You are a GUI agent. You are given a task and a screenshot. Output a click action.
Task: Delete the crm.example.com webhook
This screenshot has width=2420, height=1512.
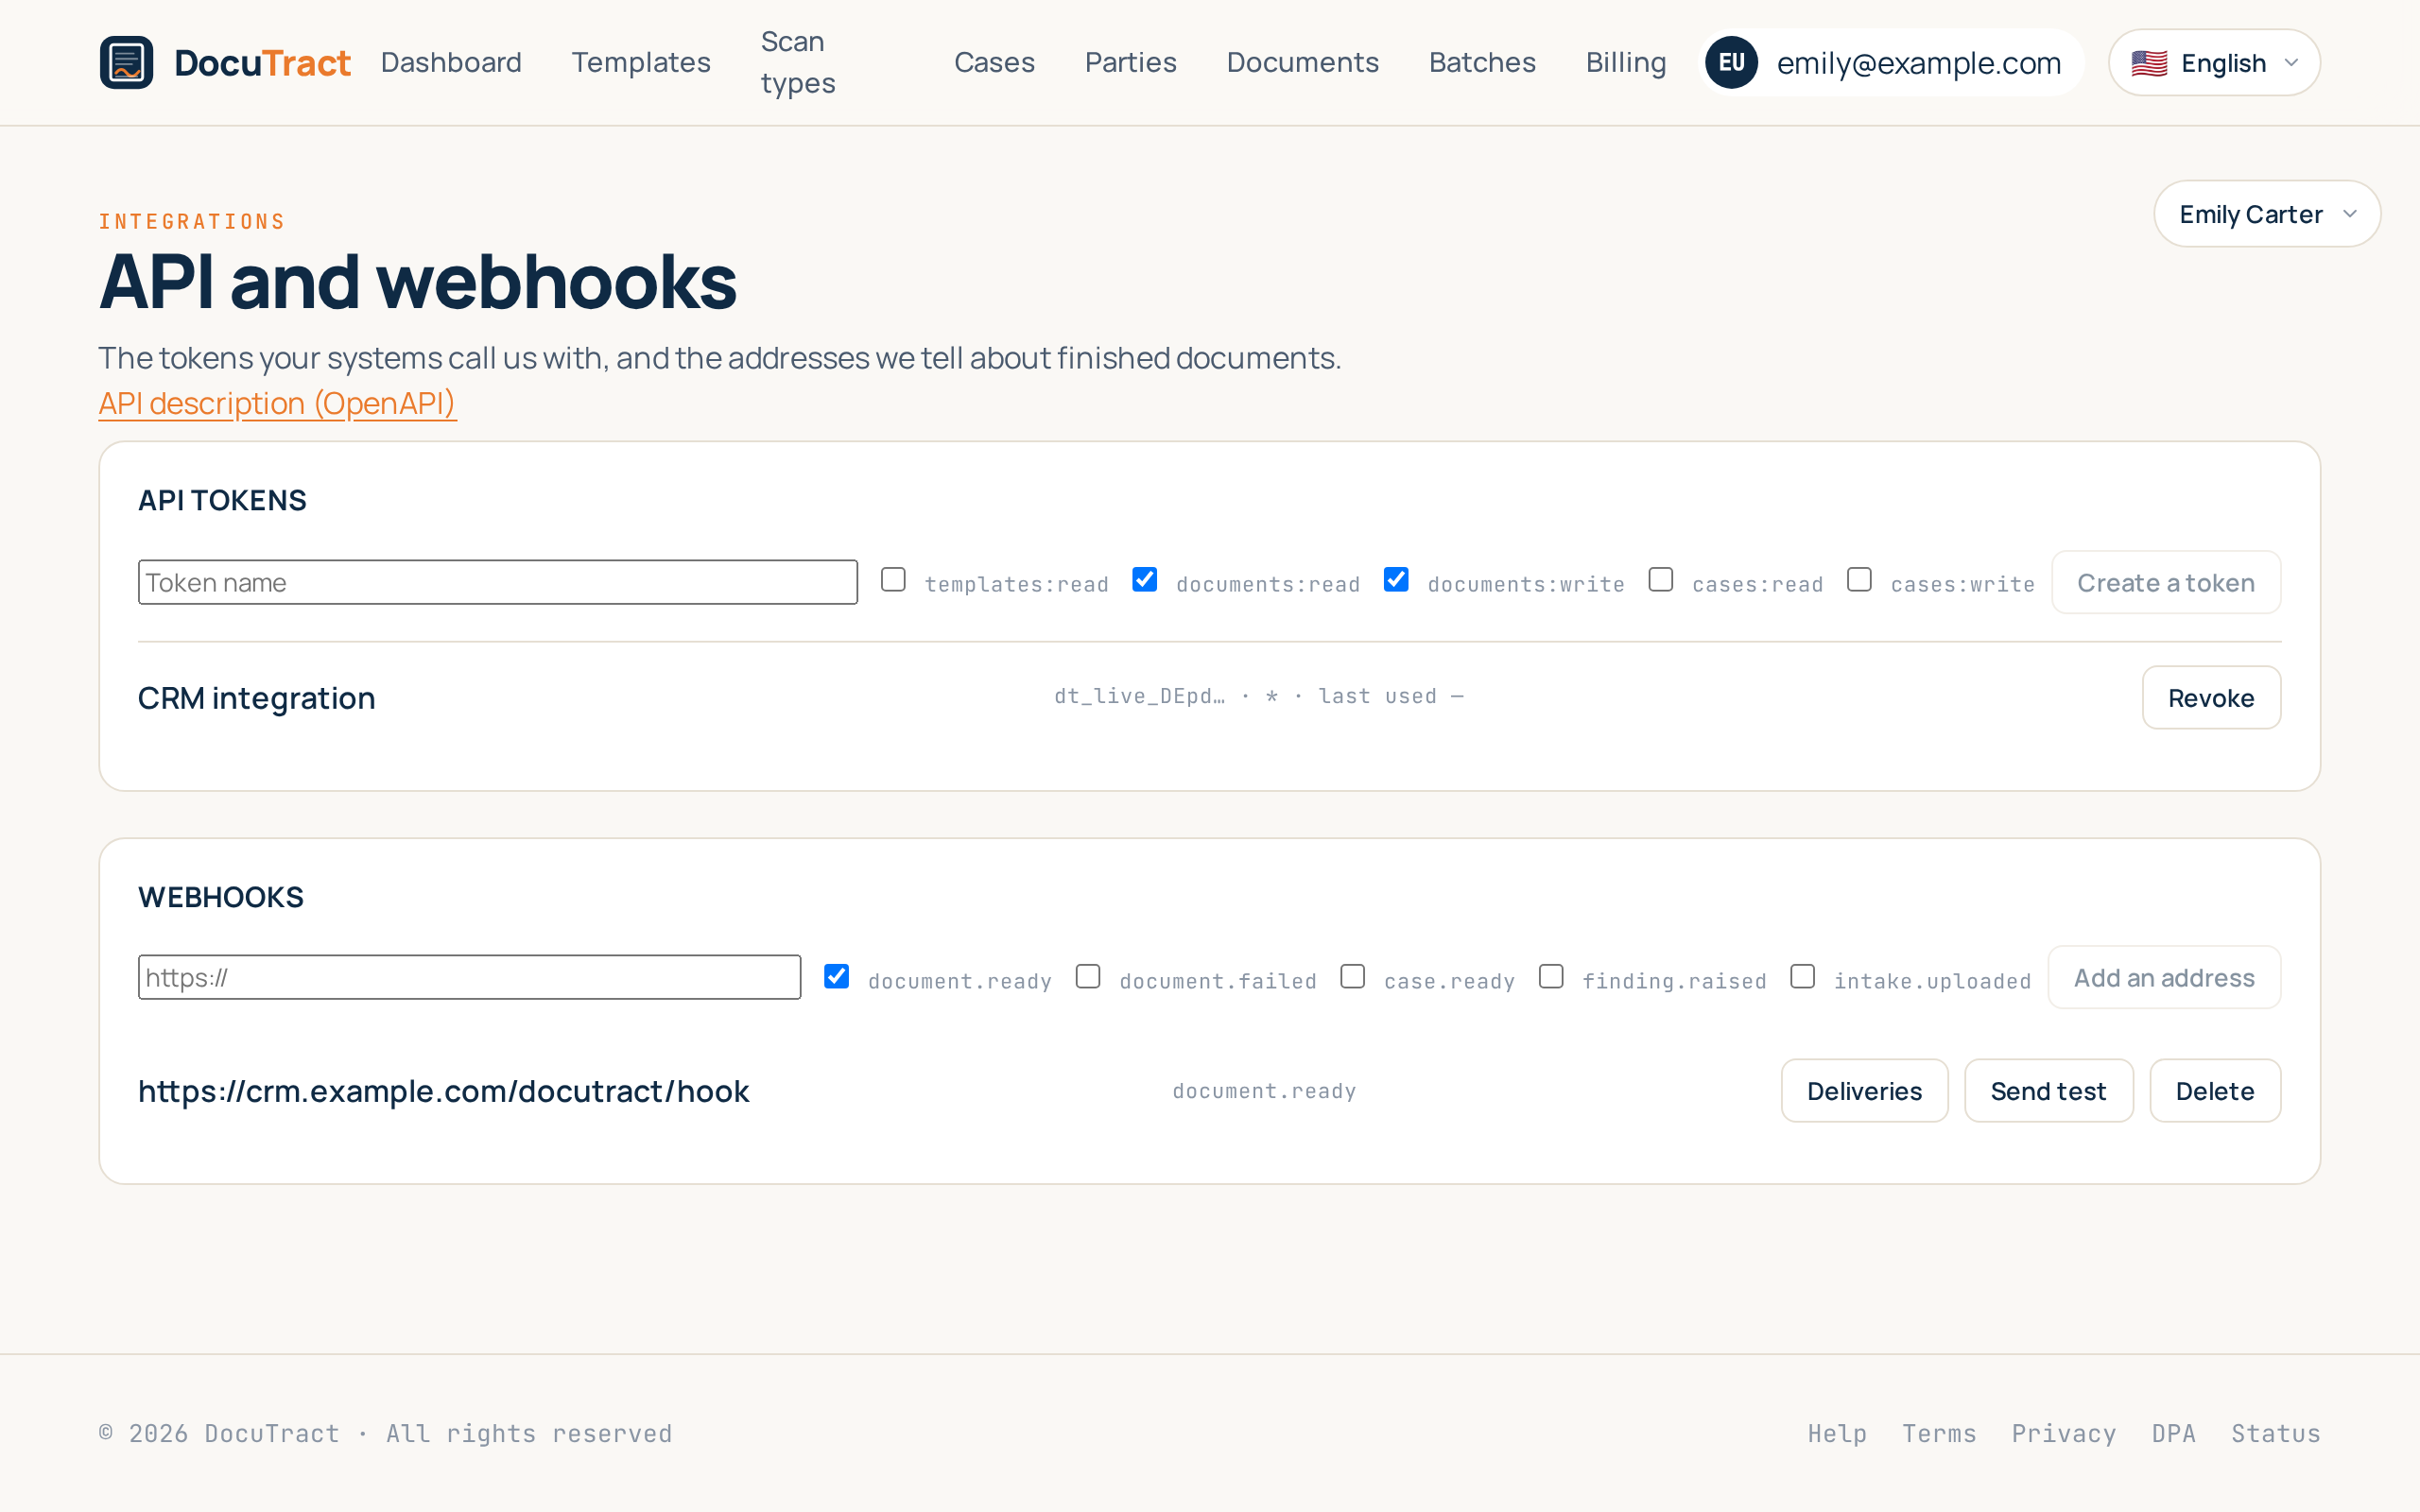click(2215, 1091)
